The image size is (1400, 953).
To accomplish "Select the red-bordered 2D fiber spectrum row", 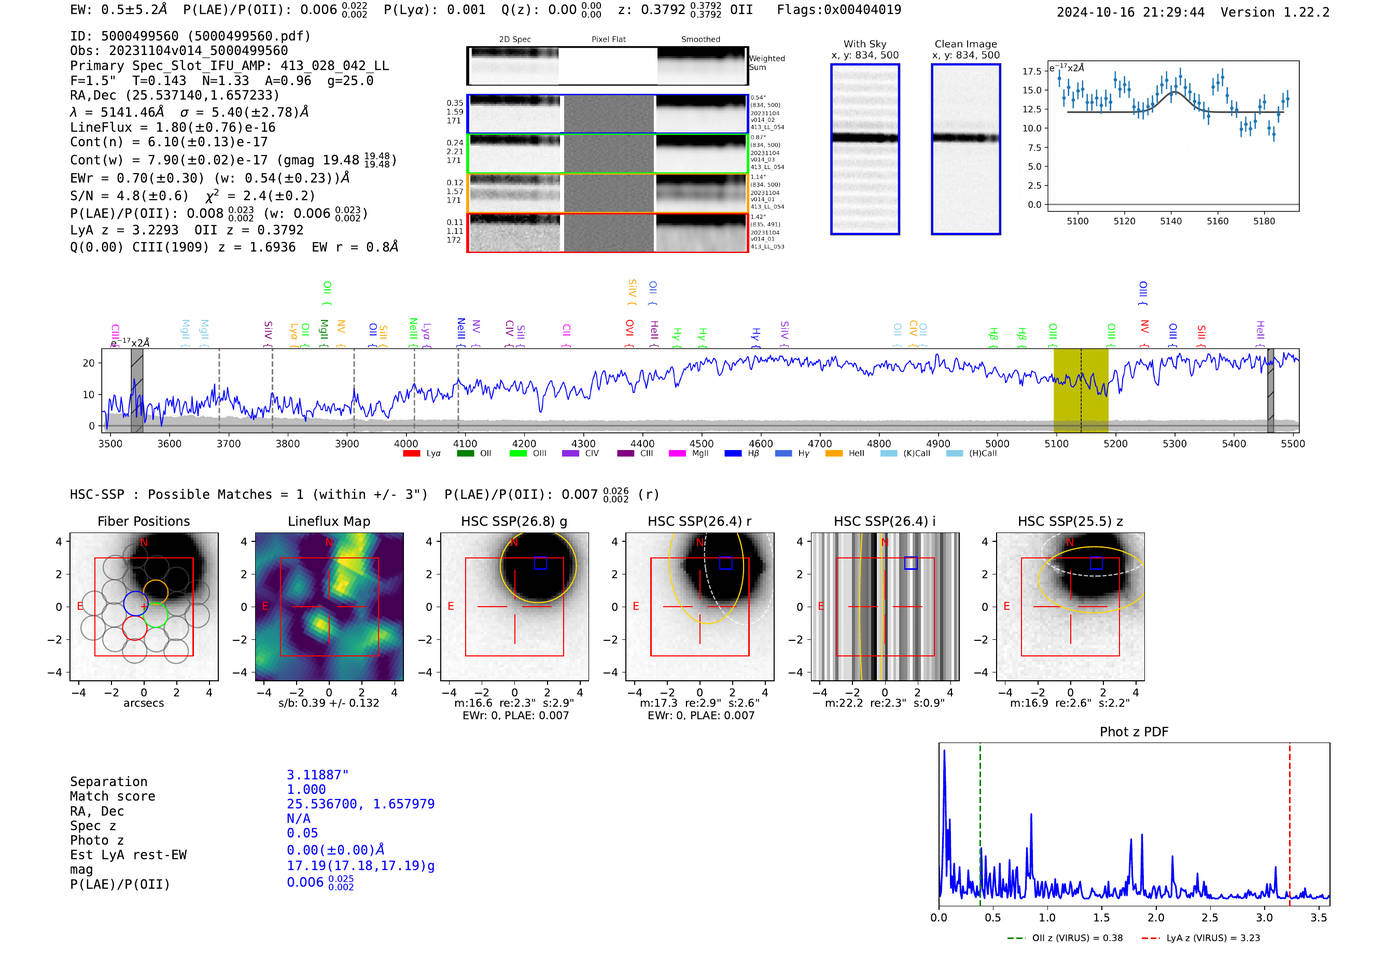I will point(607,232).
